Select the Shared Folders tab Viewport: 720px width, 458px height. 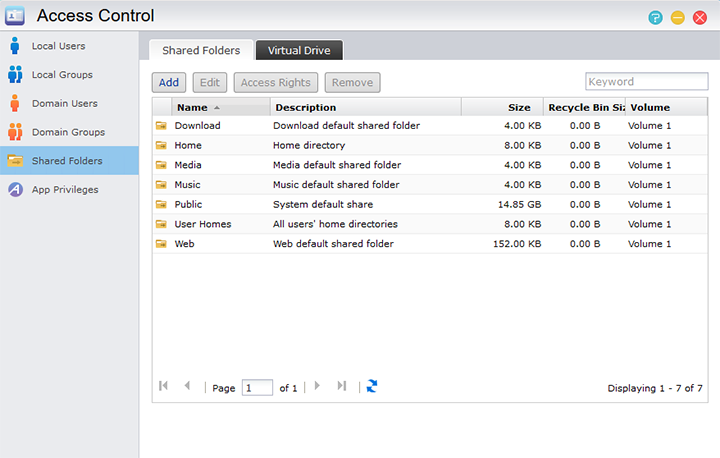(x=200, y=50)
